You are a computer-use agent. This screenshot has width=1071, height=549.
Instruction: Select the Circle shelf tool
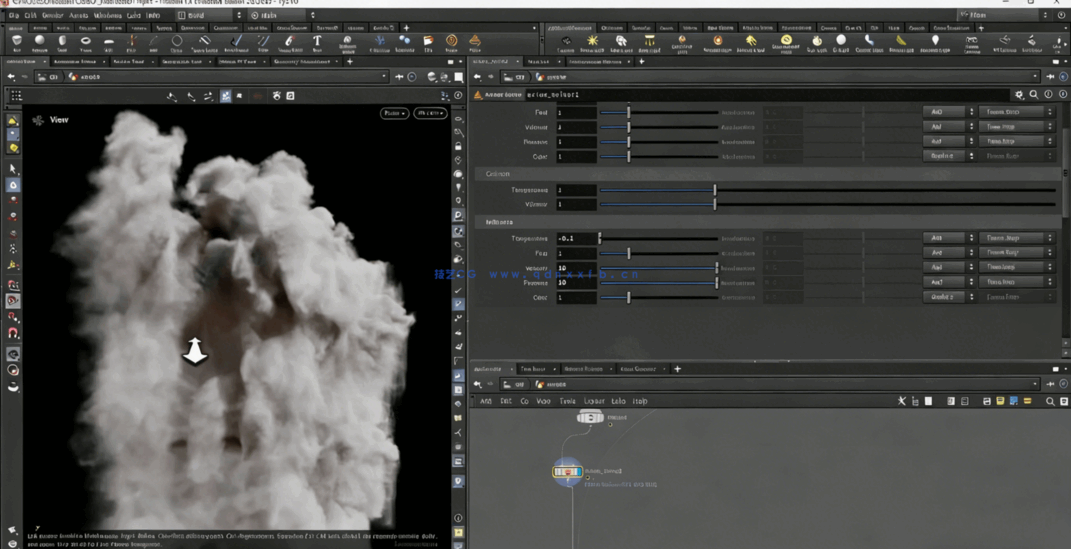pos(176,44)
